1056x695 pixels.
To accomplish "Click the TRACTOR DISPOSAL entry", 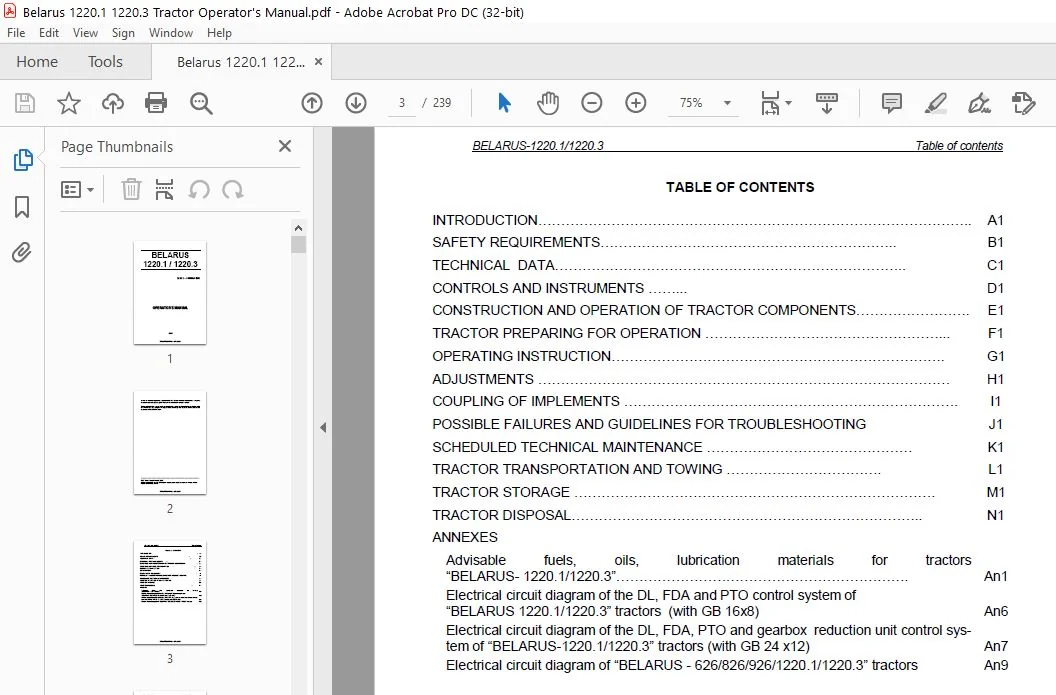I will pyautogui.click(x=718, y=515).
